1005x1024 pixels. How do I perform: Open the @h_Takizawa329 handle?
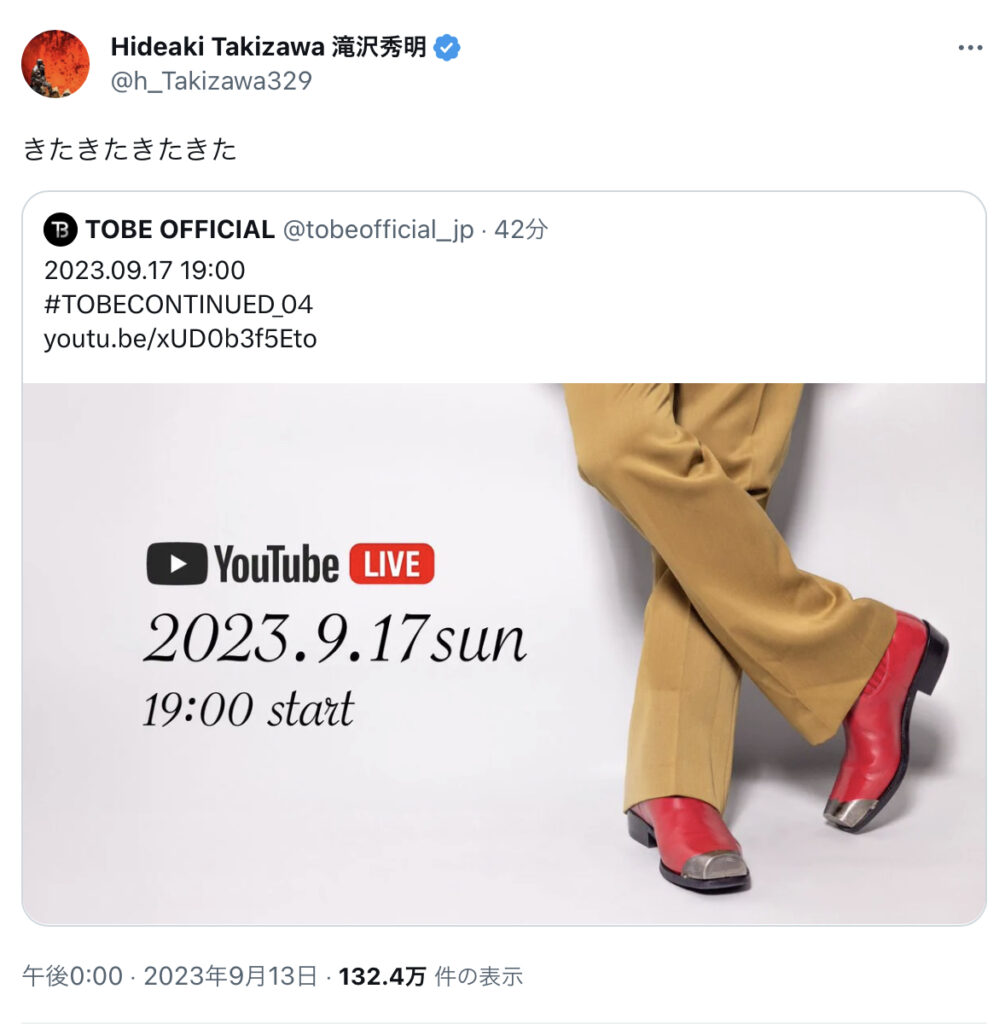(211, 81)
